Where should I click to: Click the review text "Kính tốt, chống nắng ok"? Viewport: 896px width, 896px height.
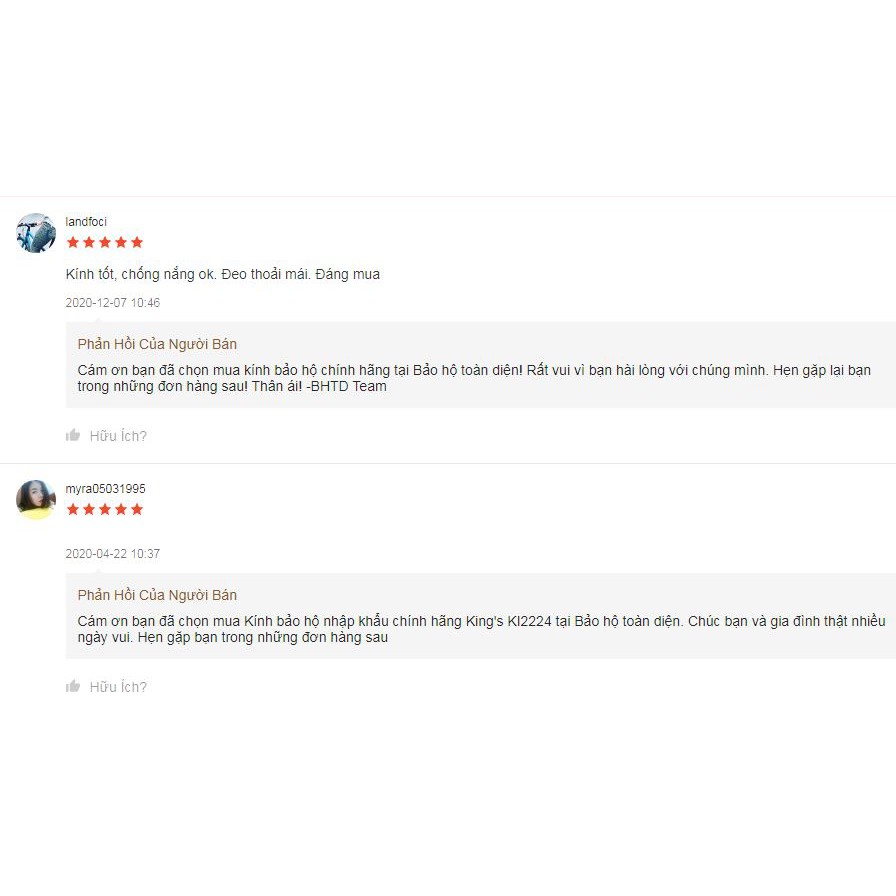pyautogui.click(x=222, y=274)
